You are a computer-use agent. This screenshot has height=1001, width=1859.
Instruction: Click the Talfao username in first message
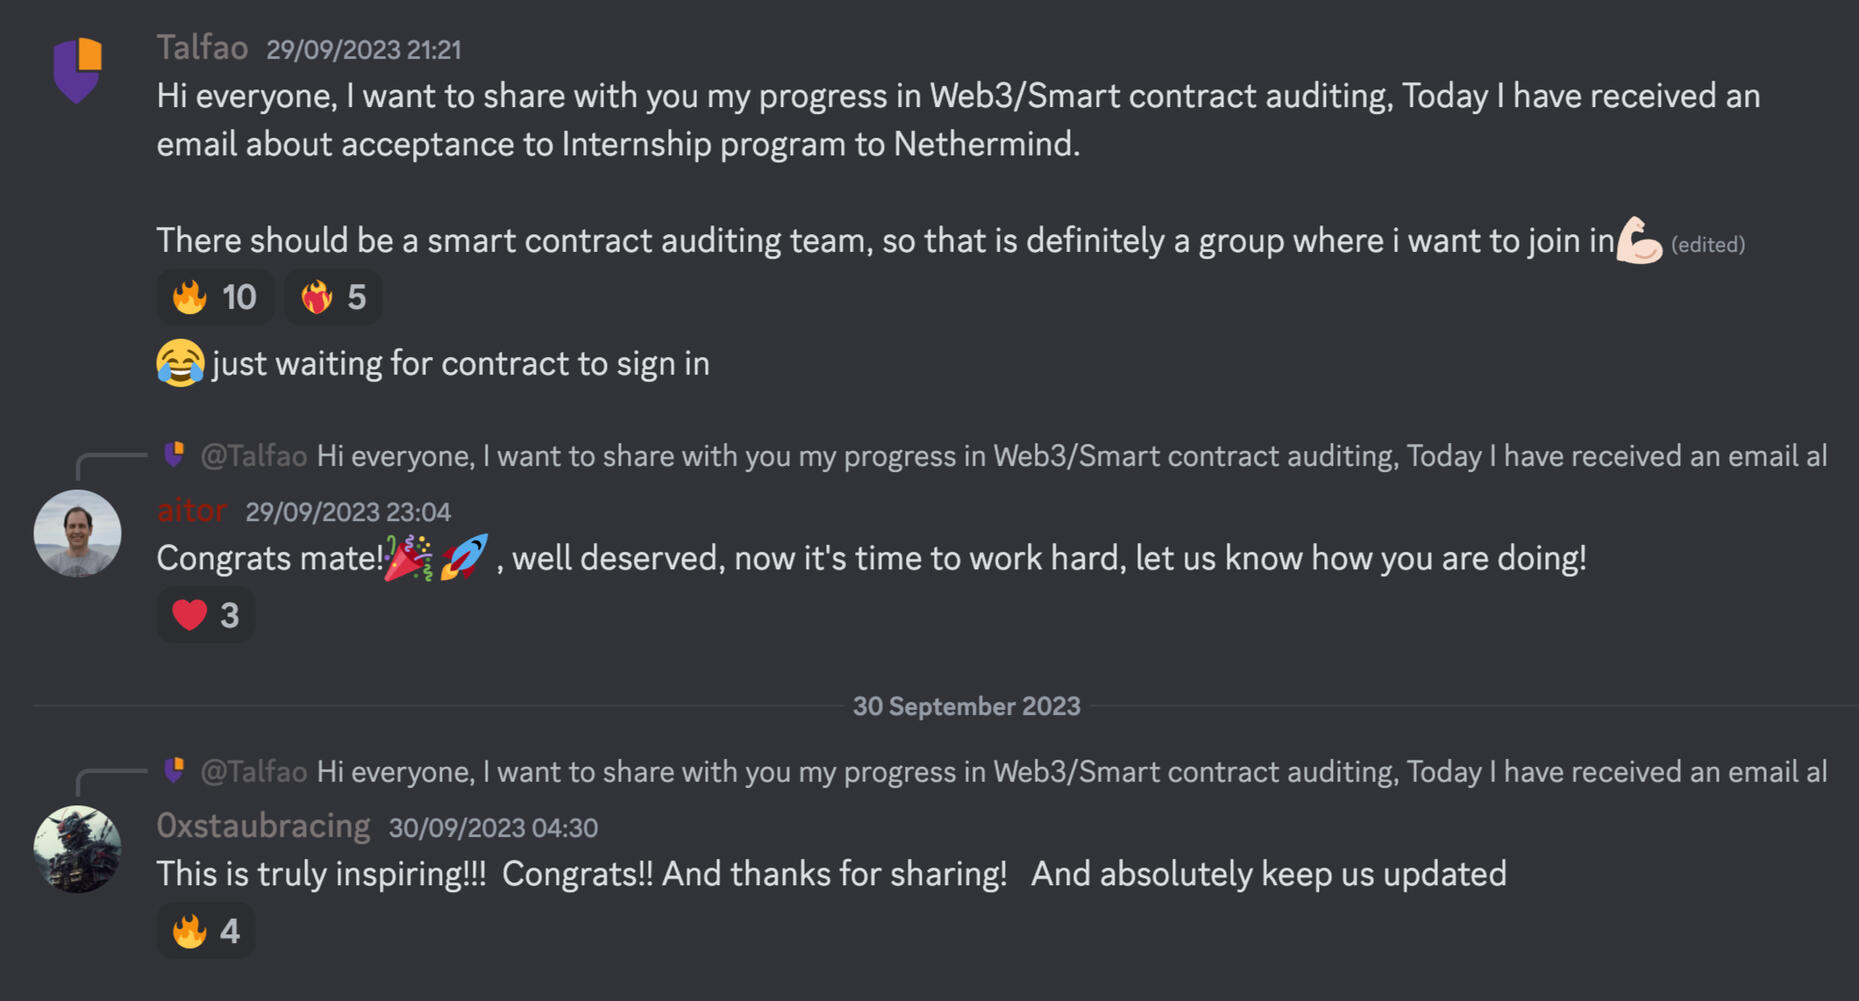(202, 48)
